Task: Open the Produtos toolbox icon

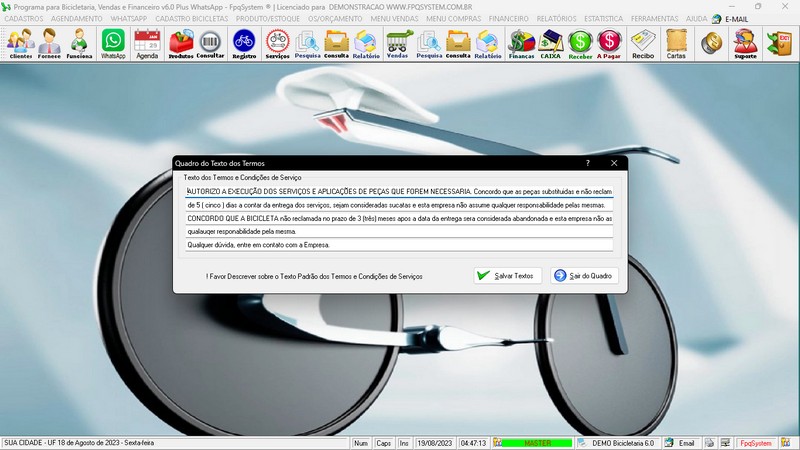Action: tap(181, 44)
